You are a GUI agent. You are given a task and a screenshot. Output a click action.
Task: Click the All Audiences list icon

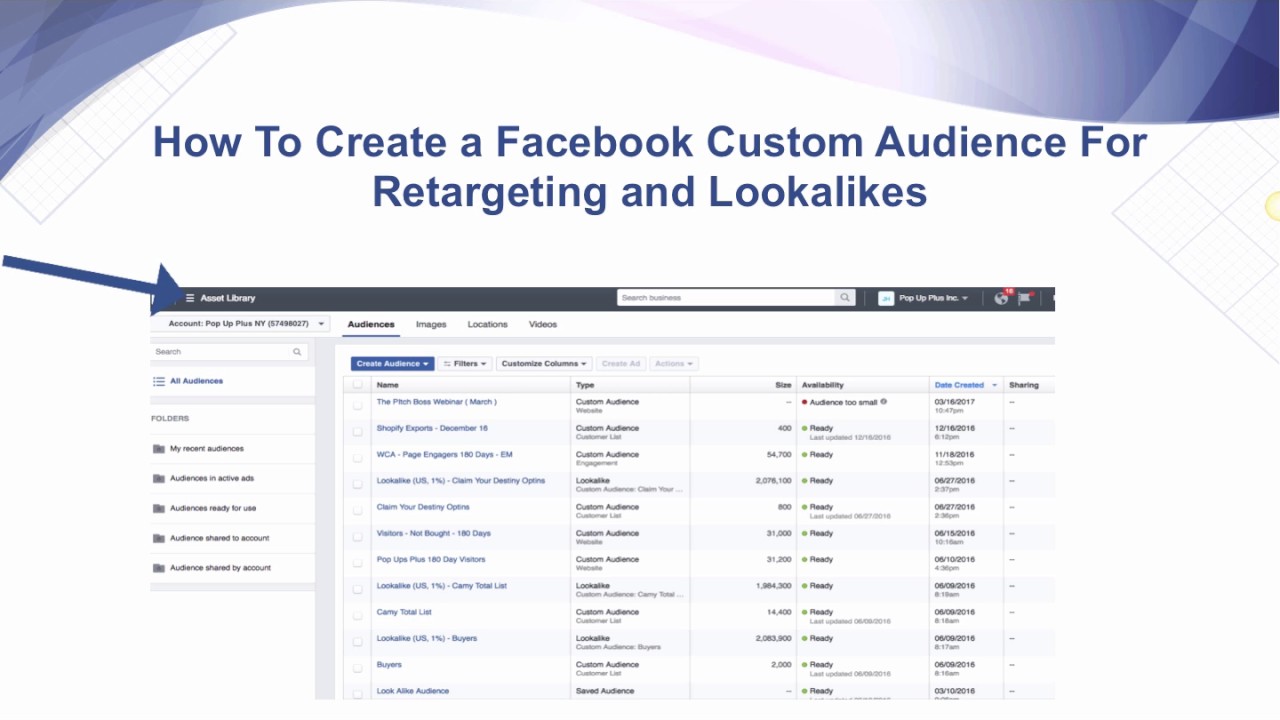[158, 381]
